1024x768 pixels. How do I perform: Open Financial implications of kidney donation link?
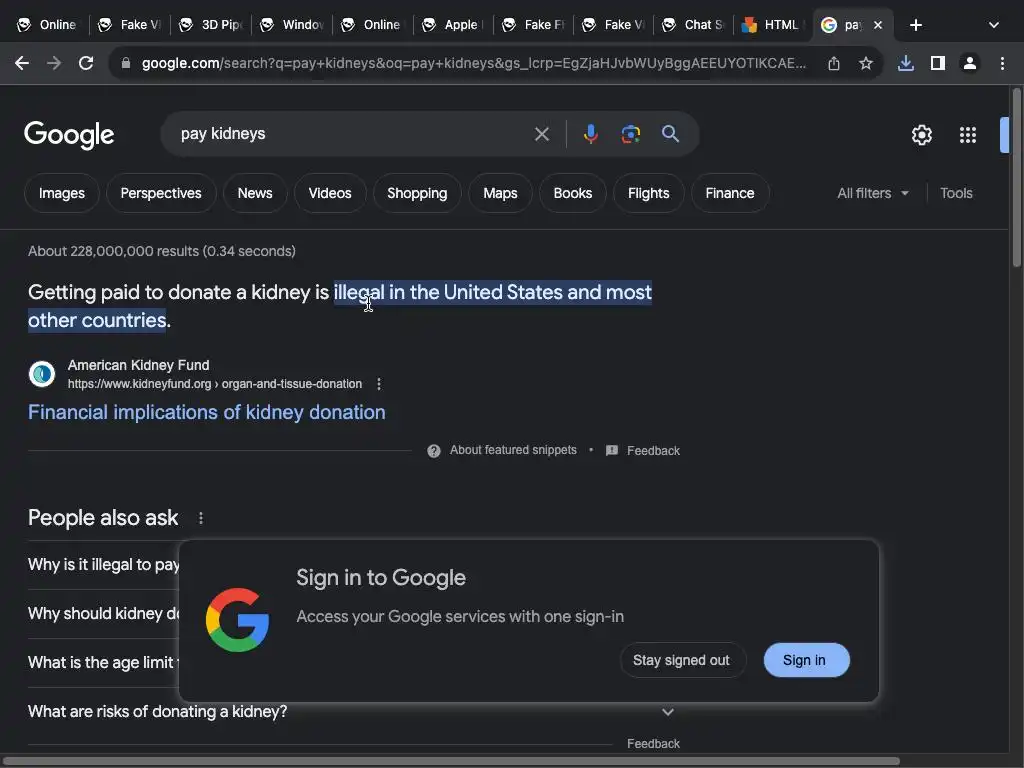click(206, 413)
